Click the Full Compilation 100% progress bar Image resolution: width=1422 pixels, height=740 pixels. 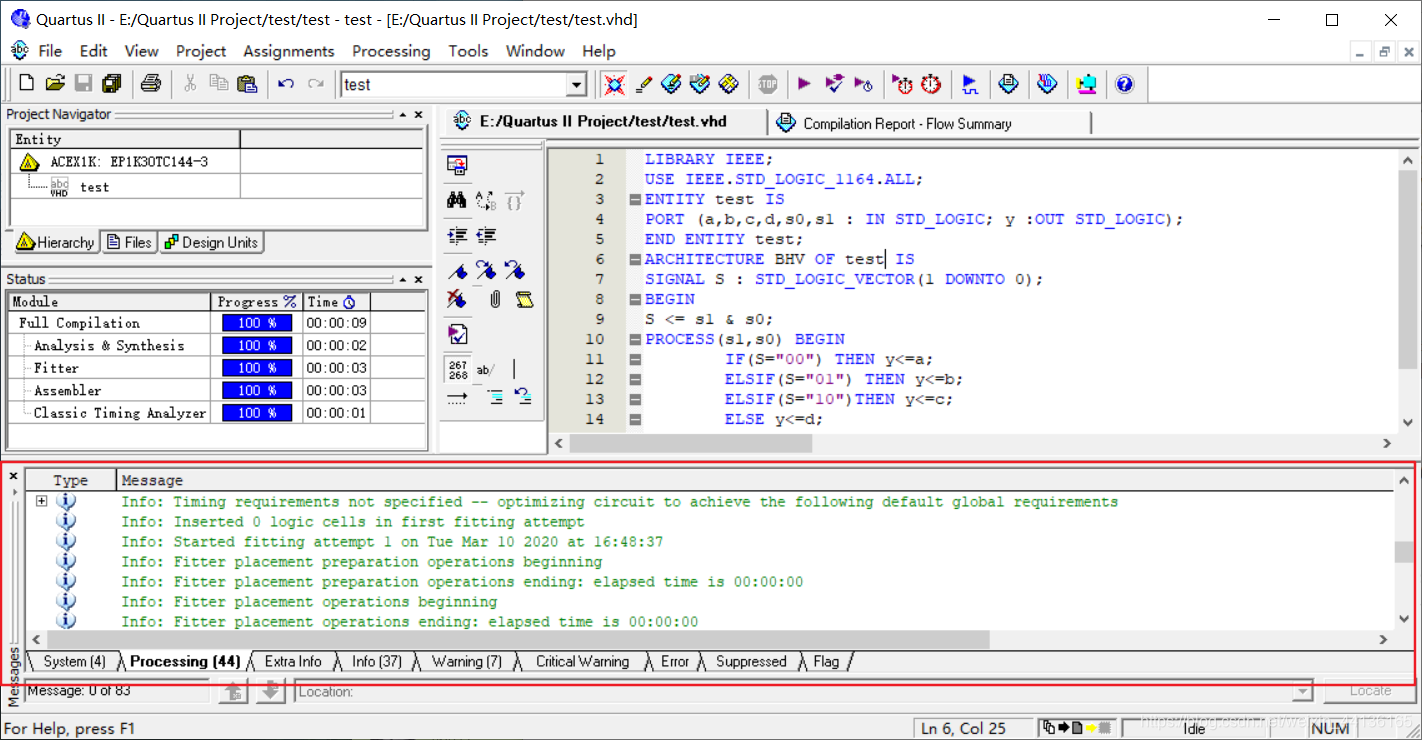pyautogui.click(x=257, y=323)
